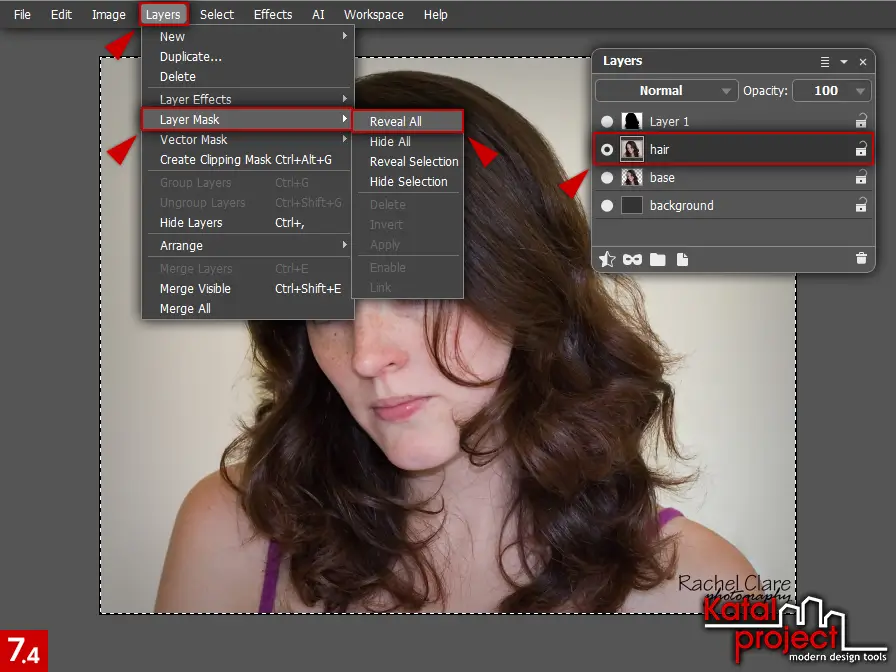Click the lock icon on the hair layer
Image resolution: width=896 pixels, height=672 pixels.
[x=861, y=150]
